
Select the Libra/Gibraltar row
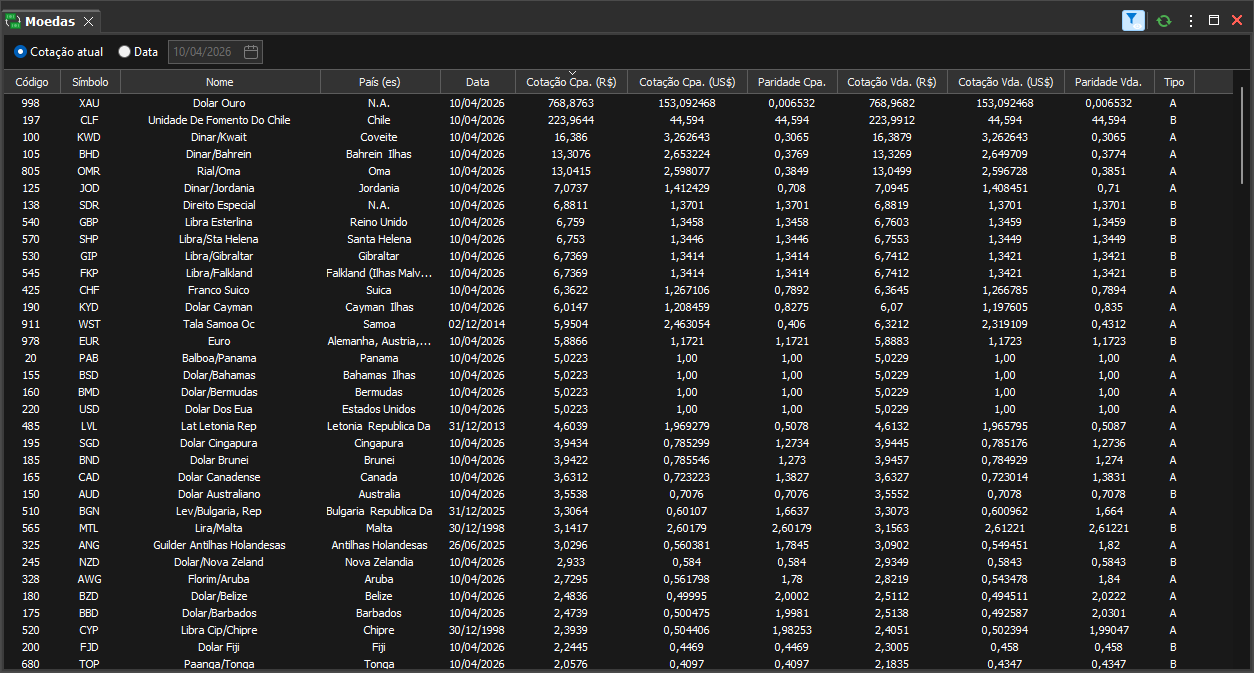tap(618, 256)
